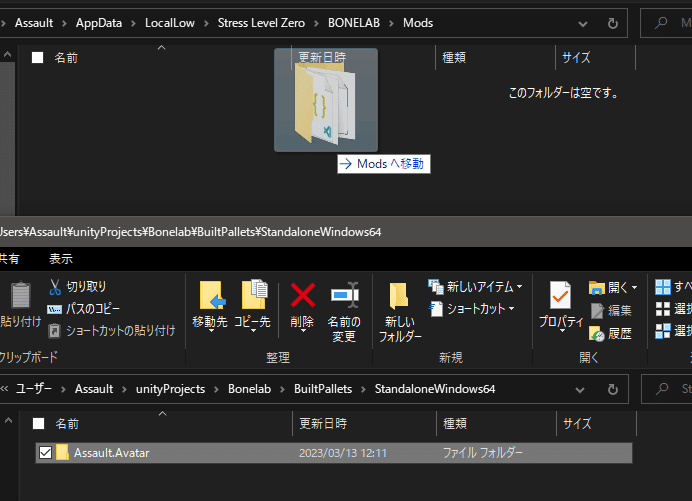Click the Cut scissors icon
This screenshot has height=501, width=692.
55,287
